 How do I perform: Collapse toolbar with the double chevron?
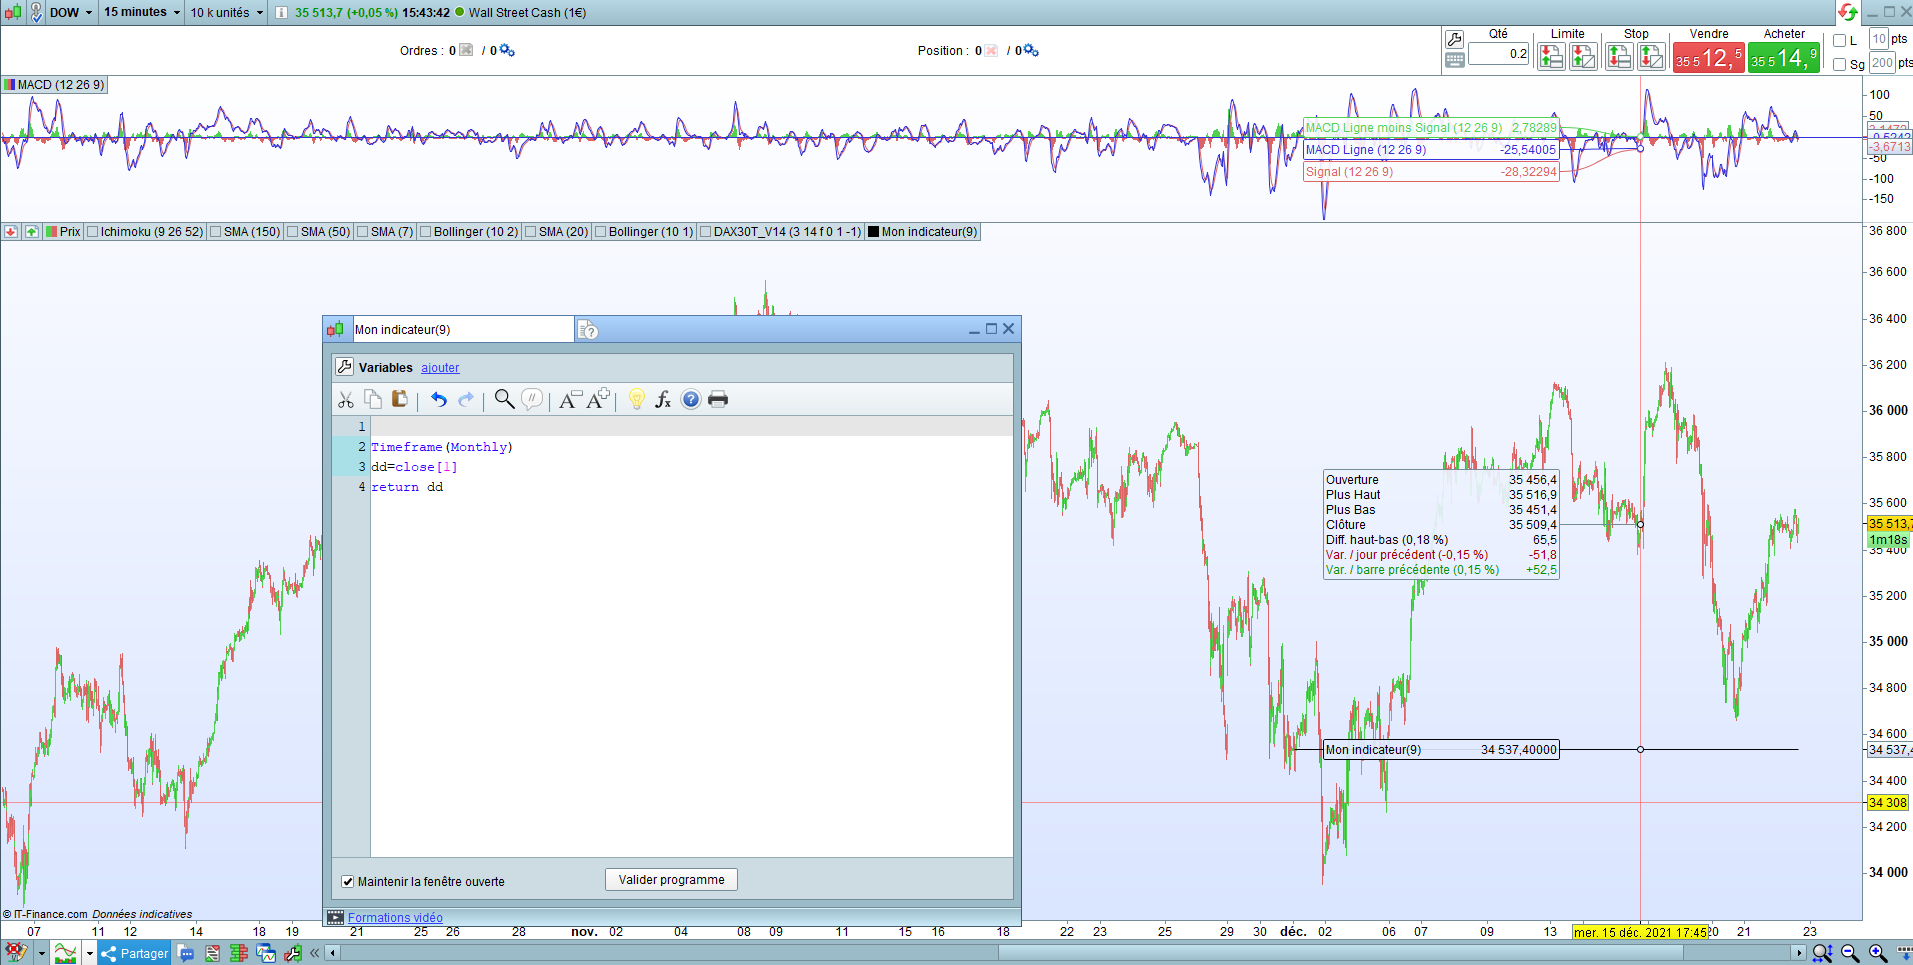click(x=315, y=953)
